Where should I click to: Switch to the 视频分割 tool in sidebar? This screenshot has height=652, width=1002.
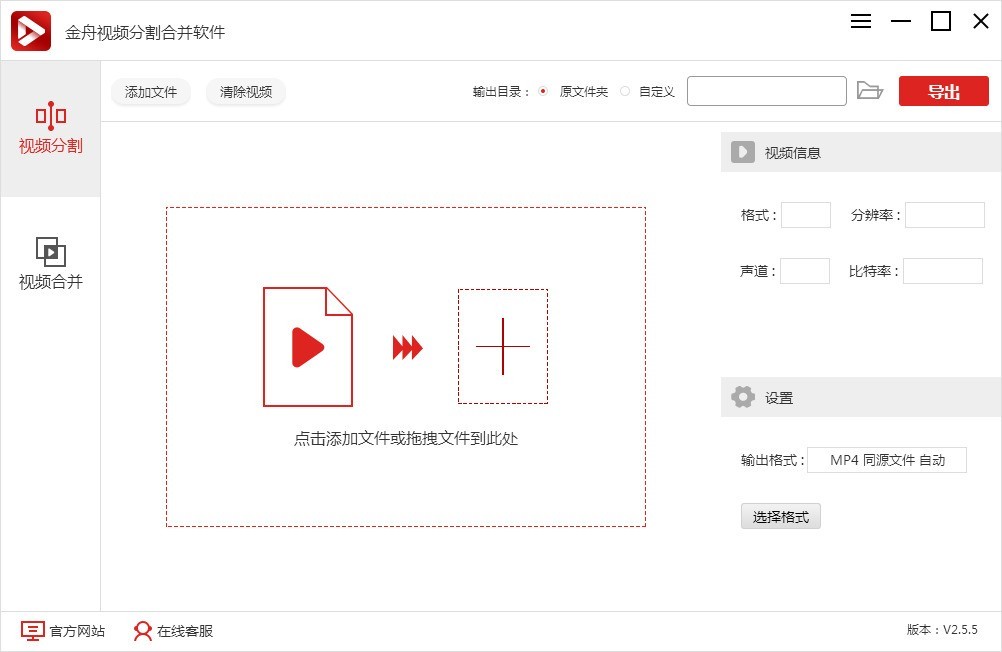click(50, 131)
